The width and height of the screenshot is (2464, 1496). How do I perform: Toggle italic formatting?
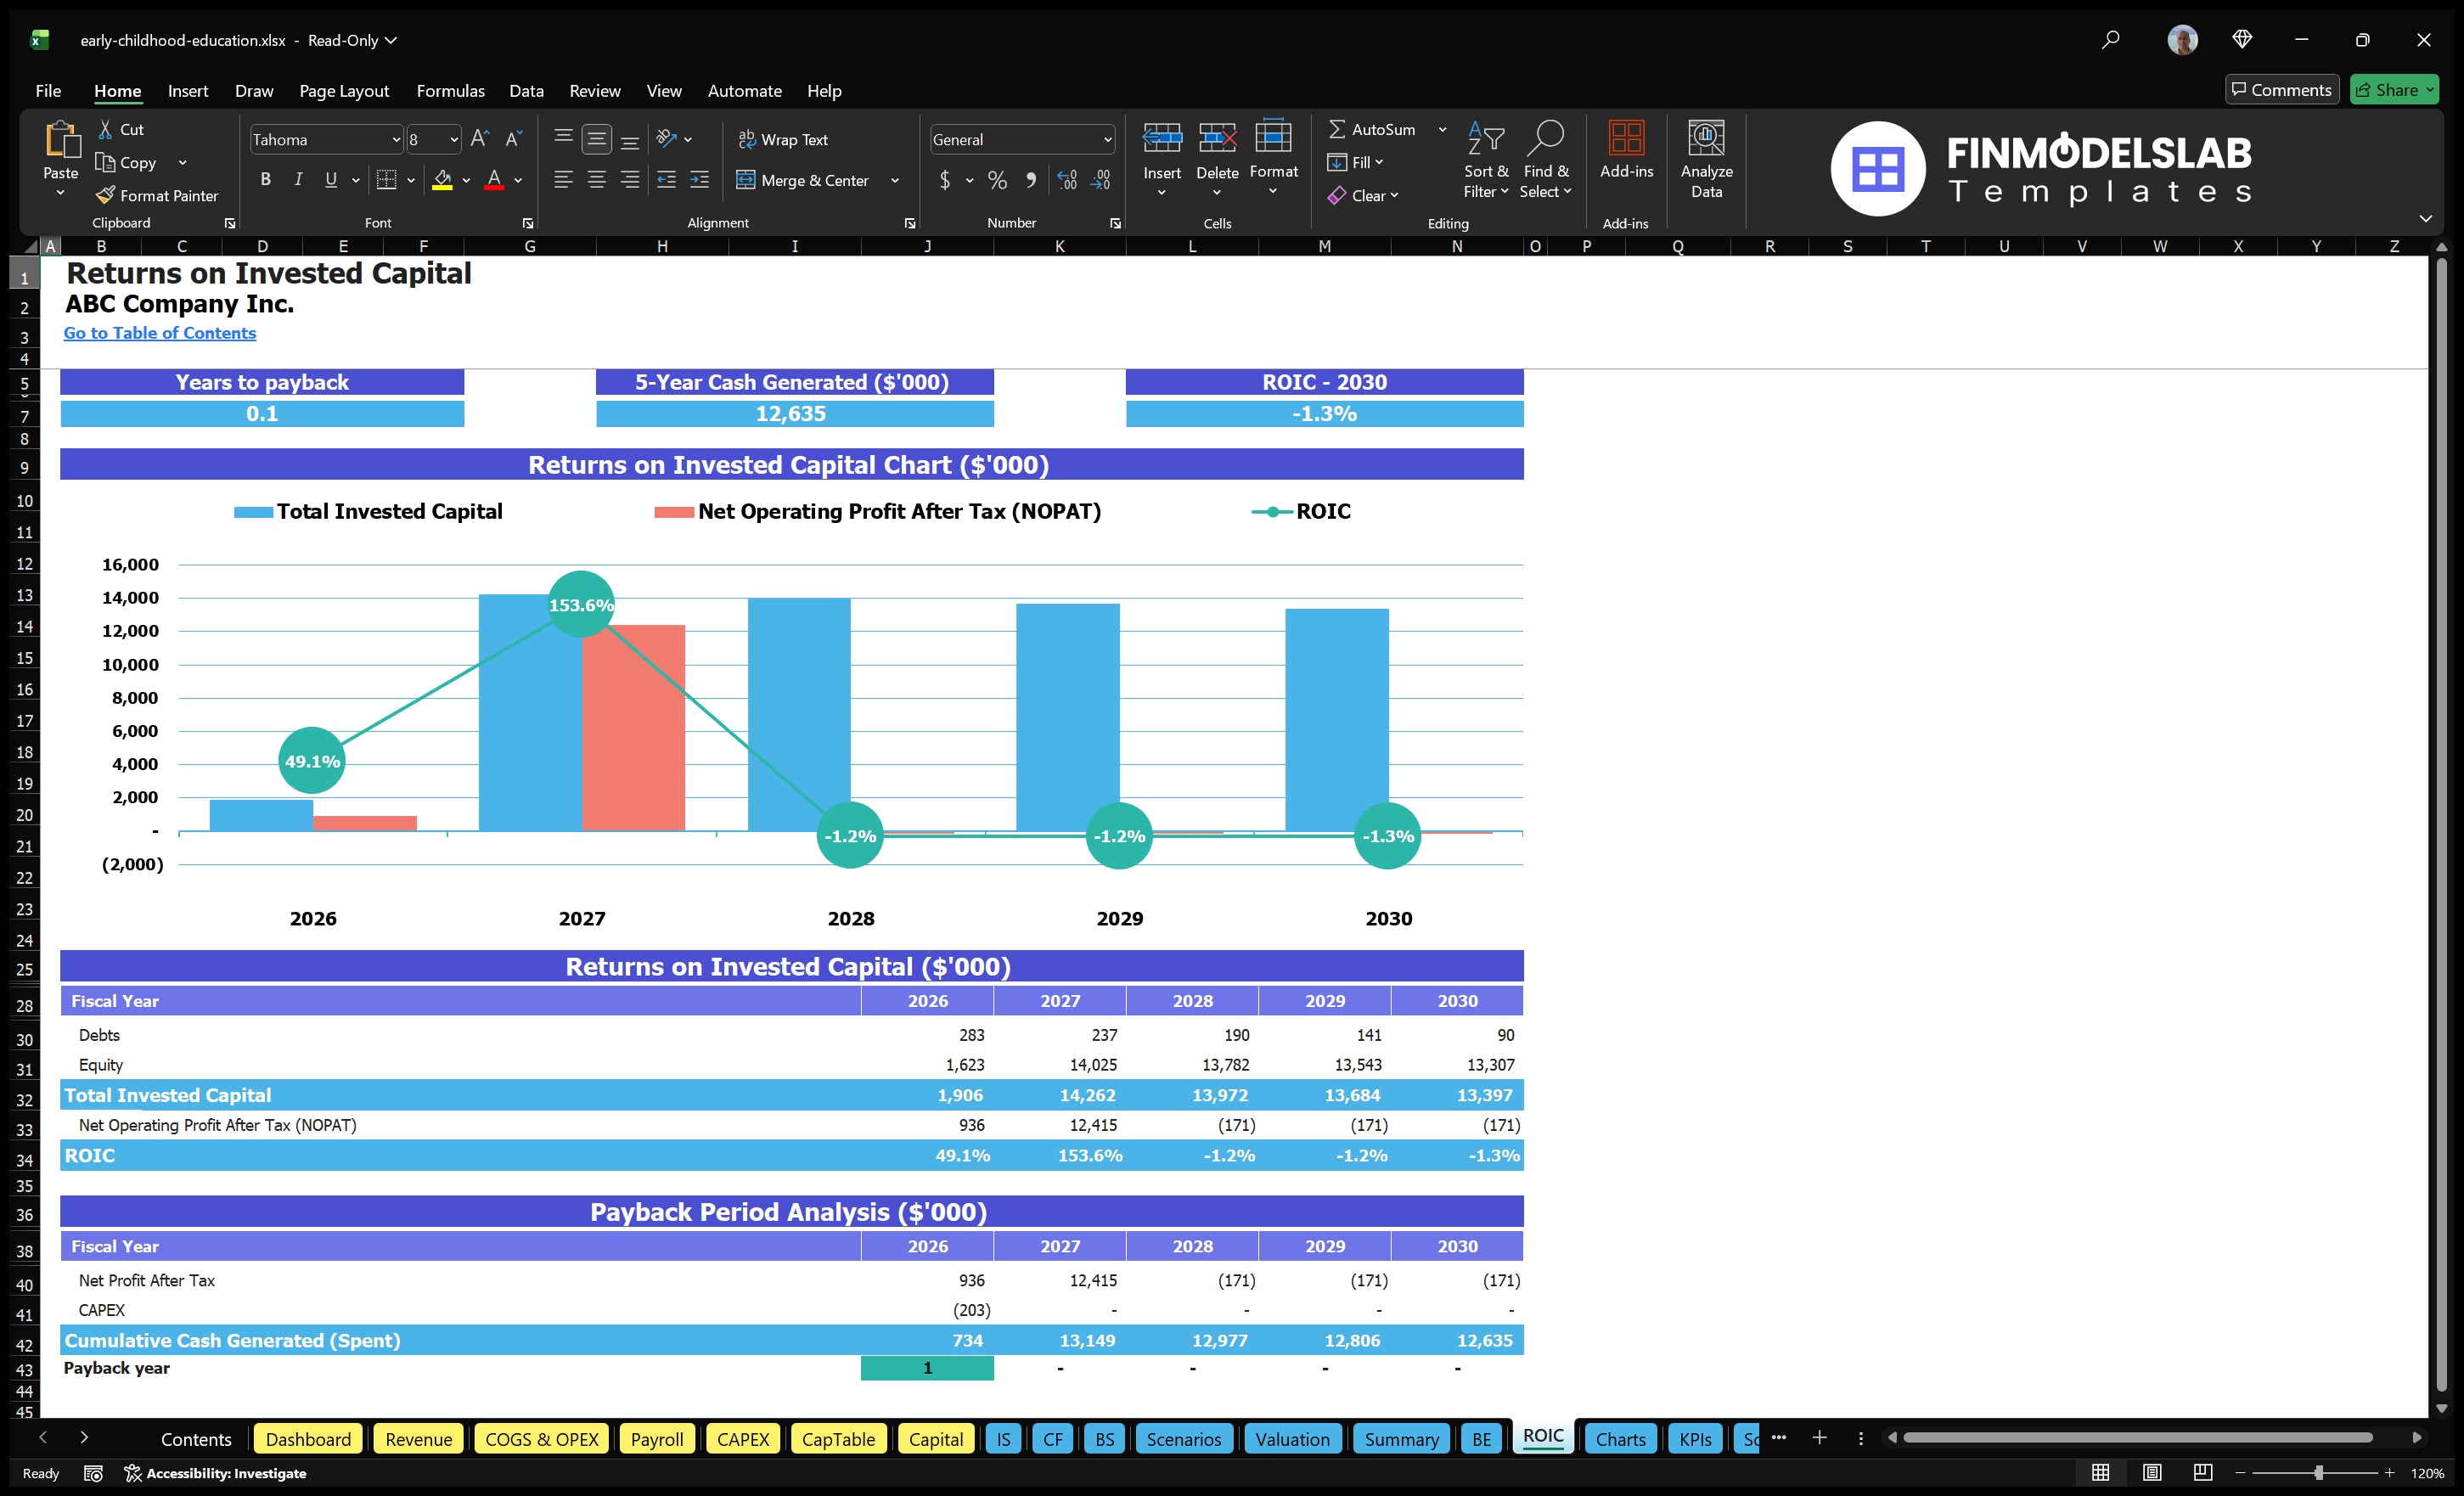(x=297, y=179)
